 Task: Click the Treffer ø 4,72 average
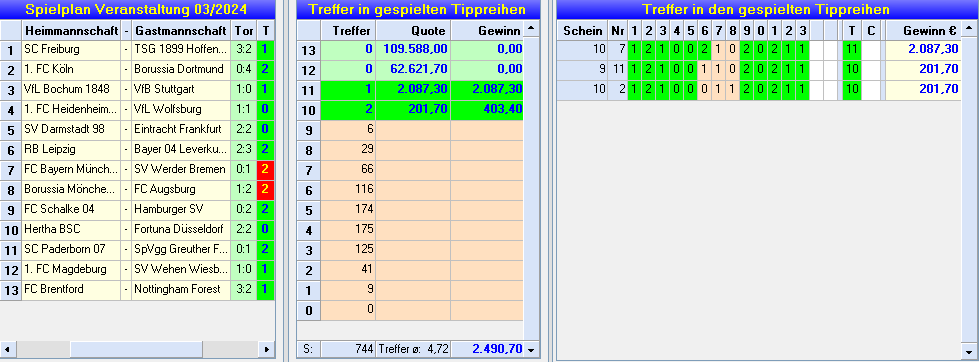point(413,350)
